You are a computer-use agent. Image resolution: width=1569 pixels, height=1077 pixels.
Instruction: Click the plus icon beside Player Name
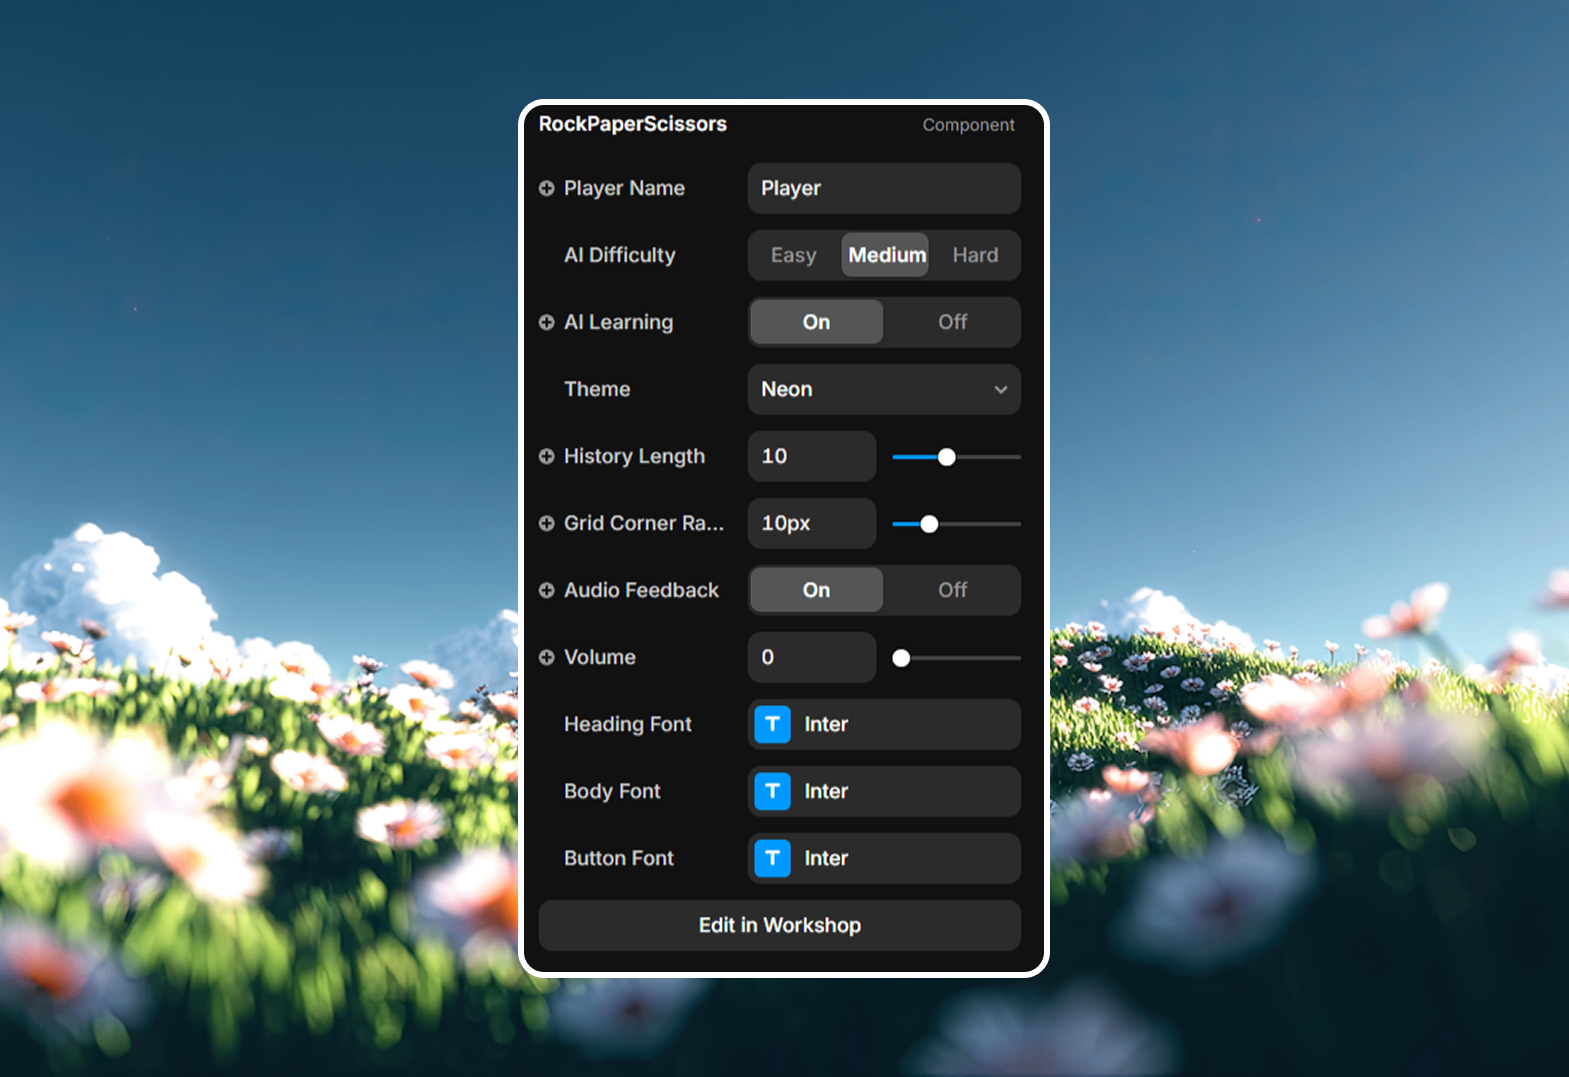(x=546, y=188)
